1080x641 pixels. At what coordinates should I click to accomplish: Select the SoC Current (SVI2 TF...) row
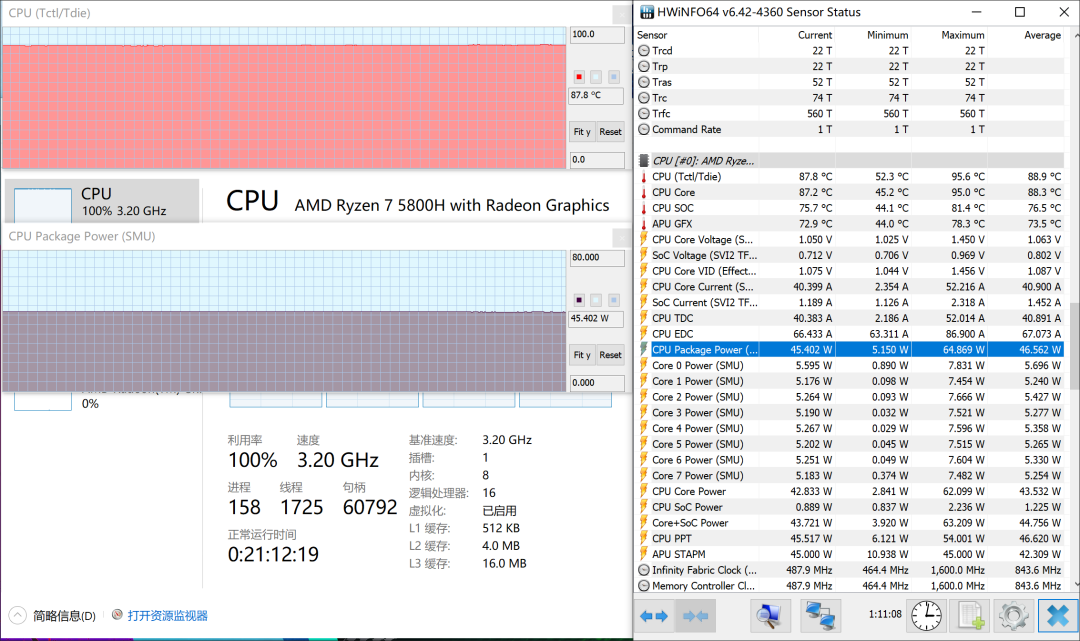pyautogui.click(x=849, y=303)
